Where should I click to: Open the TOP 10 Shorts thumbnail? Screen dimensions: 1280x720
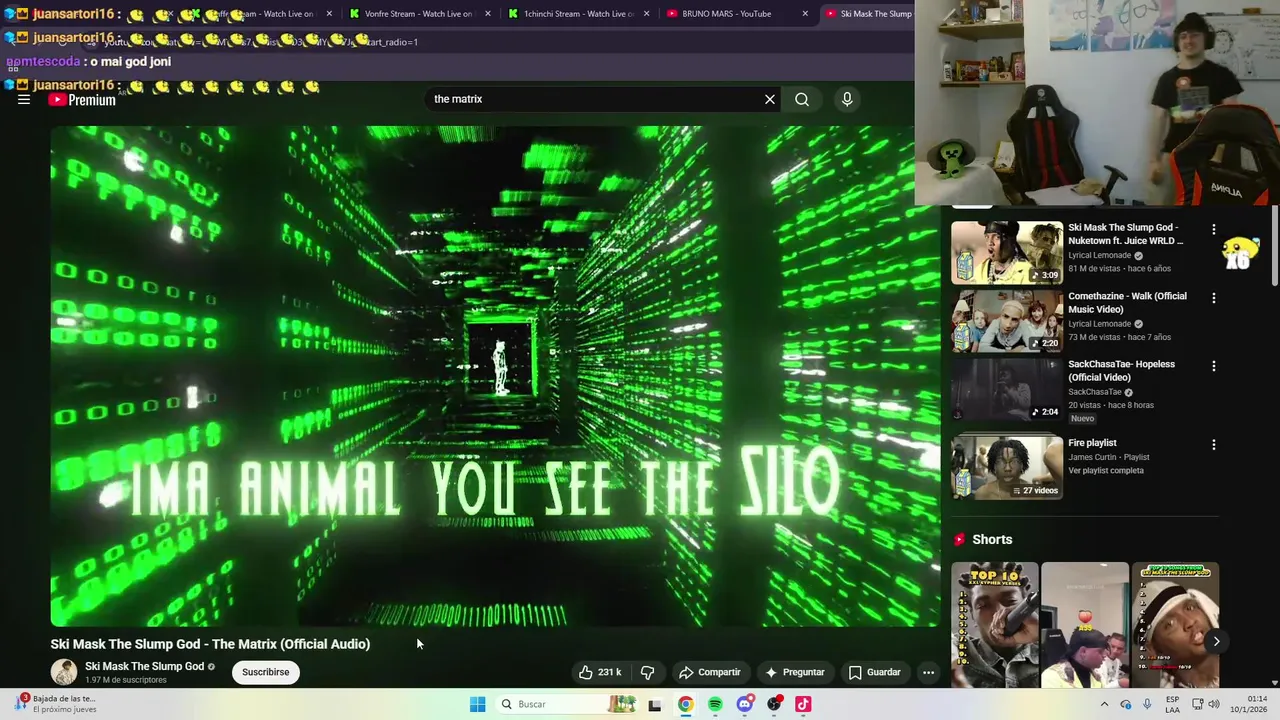[x=994, y=626]
